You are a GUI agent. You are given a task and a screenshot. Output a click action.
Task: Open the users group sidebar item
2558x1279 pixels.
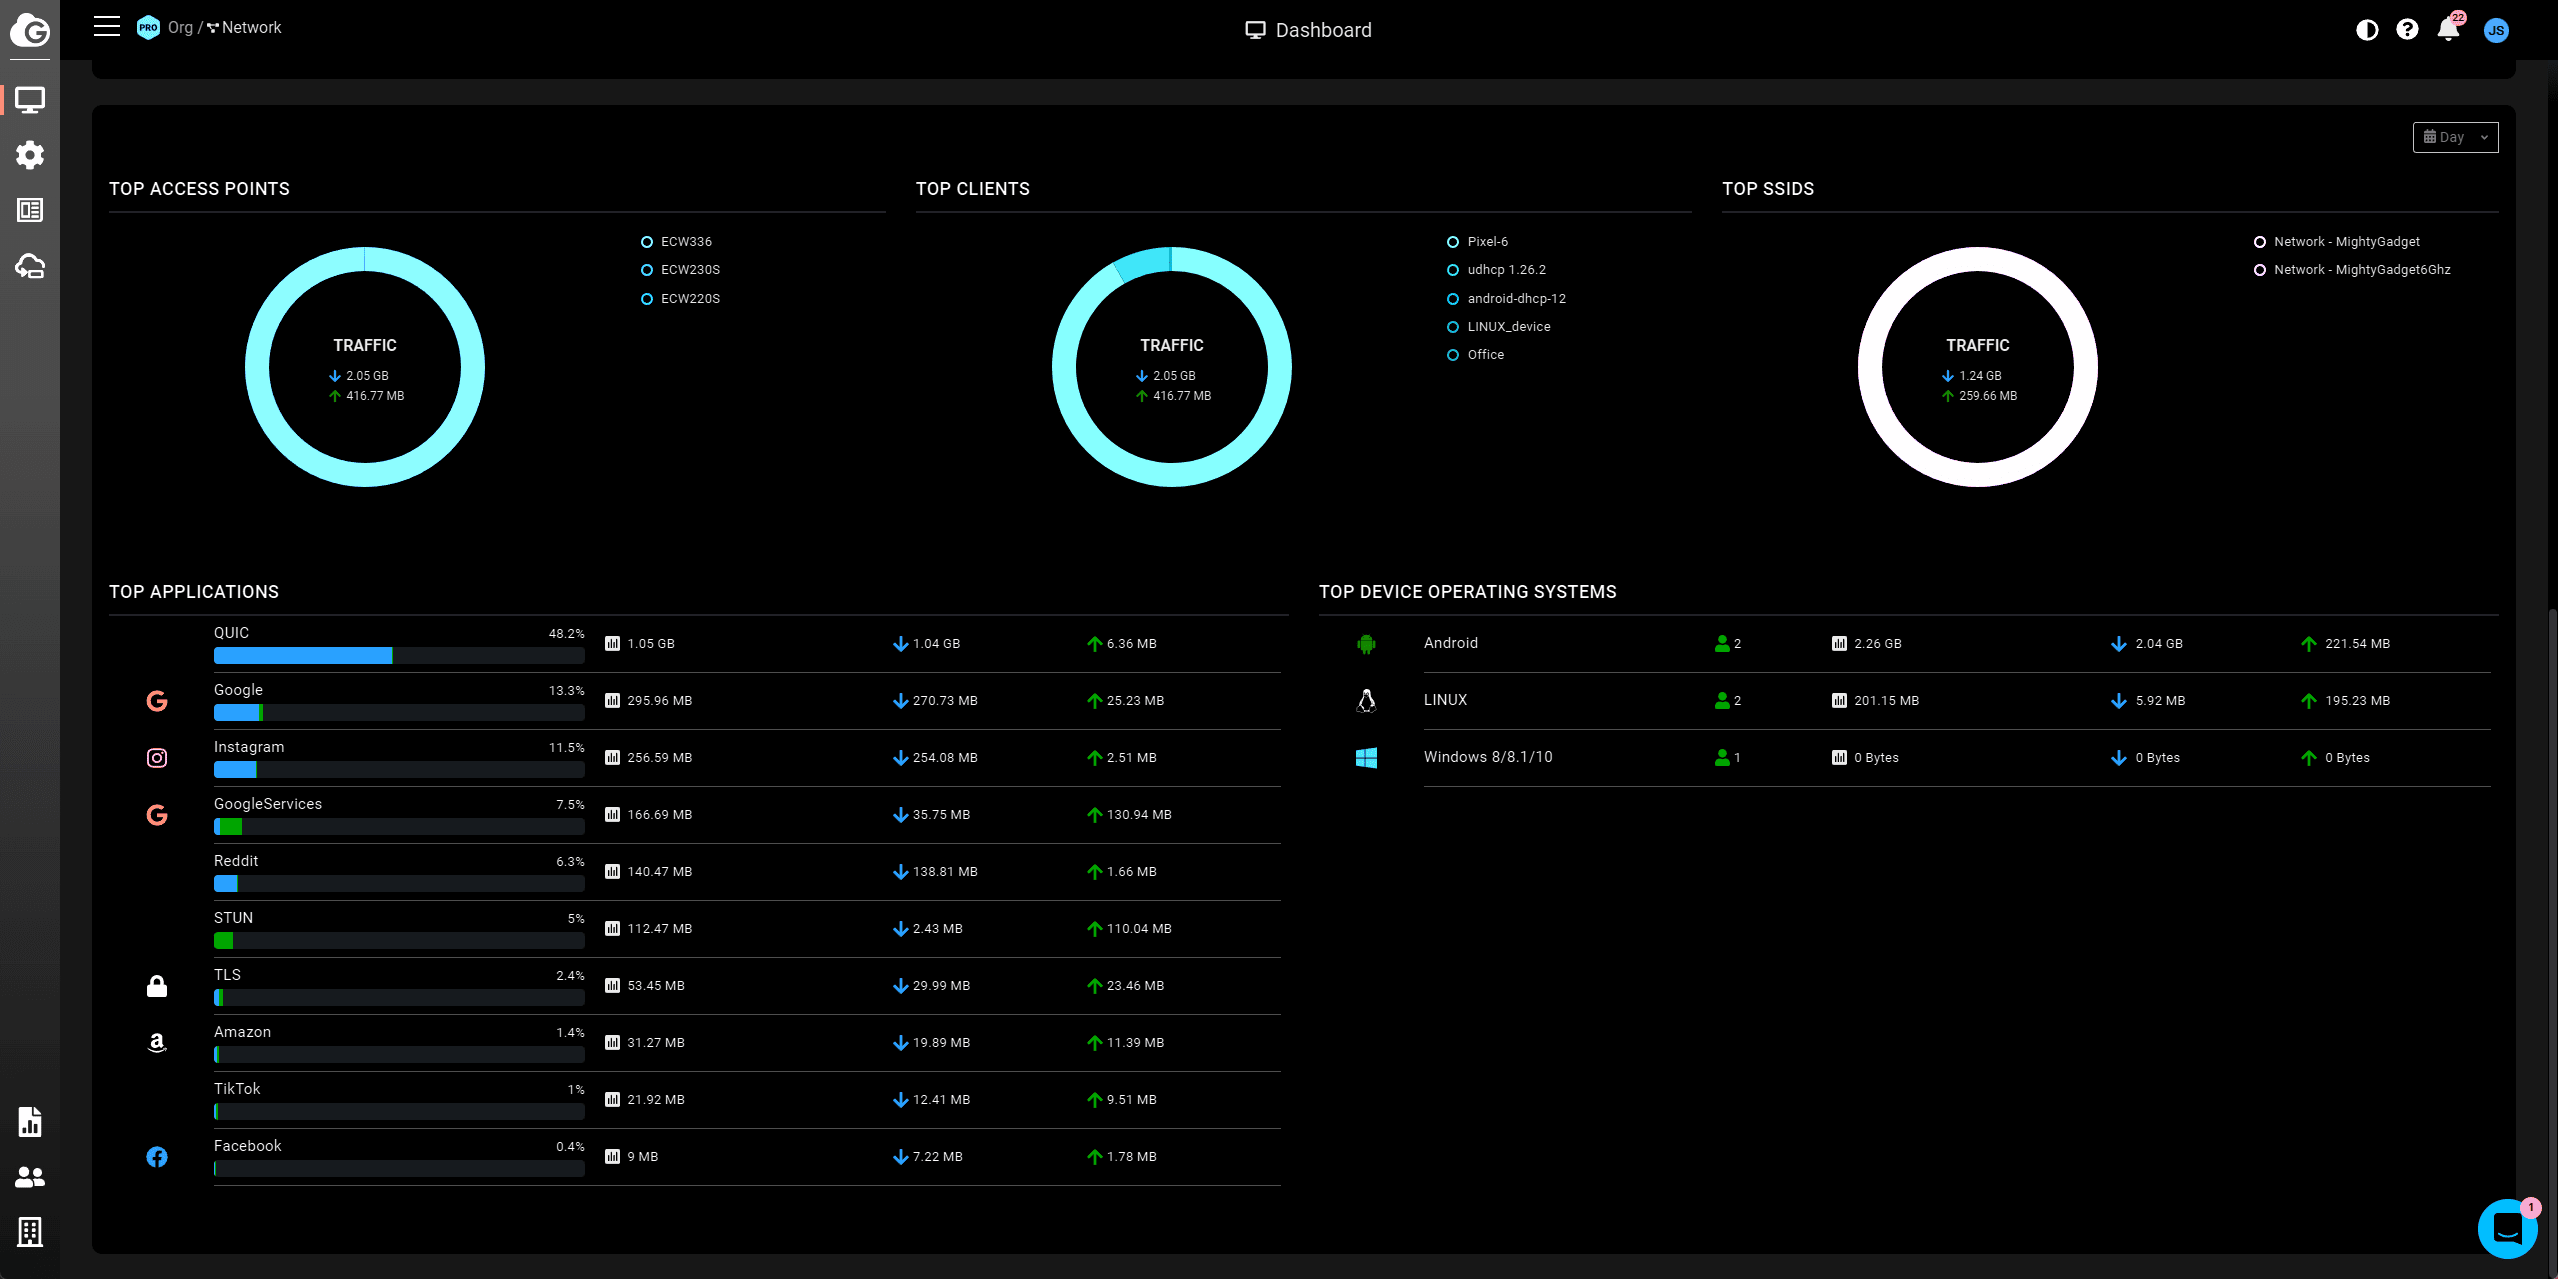tap(30, 1177)
